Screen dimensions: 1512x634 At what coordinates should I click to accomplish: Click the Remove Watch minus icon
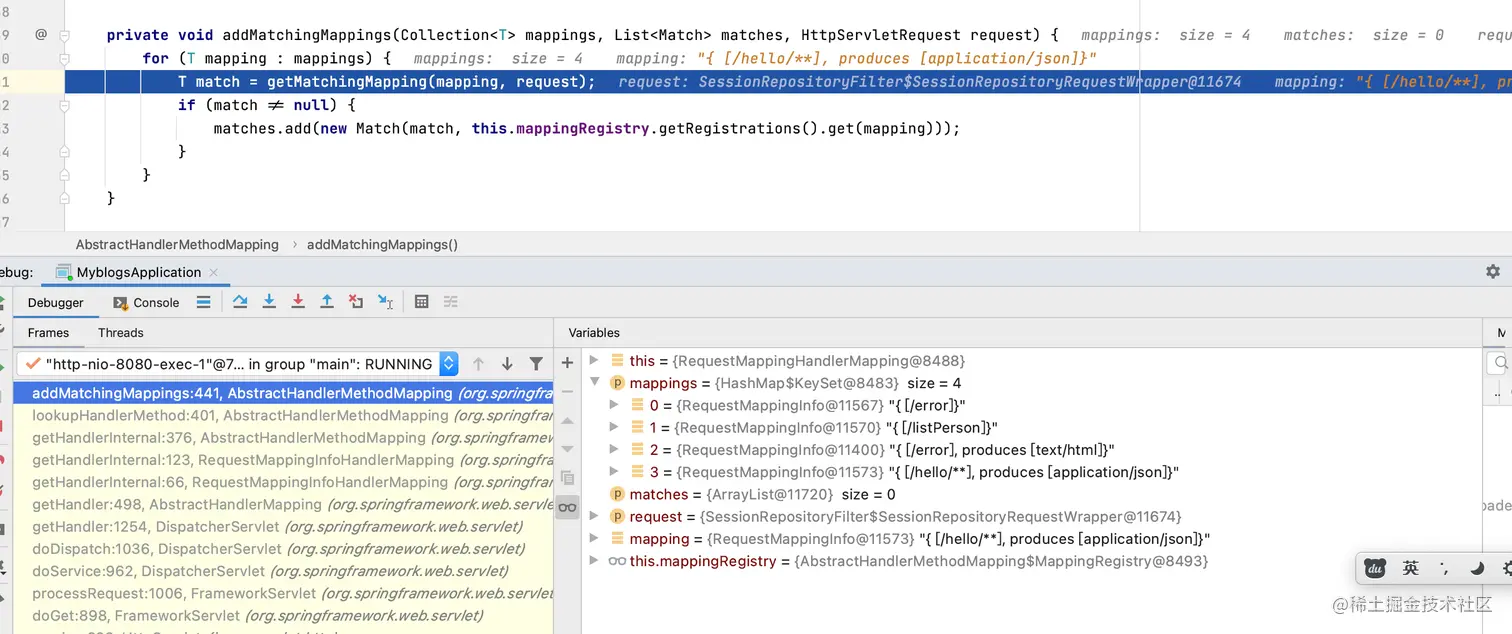pyautogui.click(x=567, y=392)
